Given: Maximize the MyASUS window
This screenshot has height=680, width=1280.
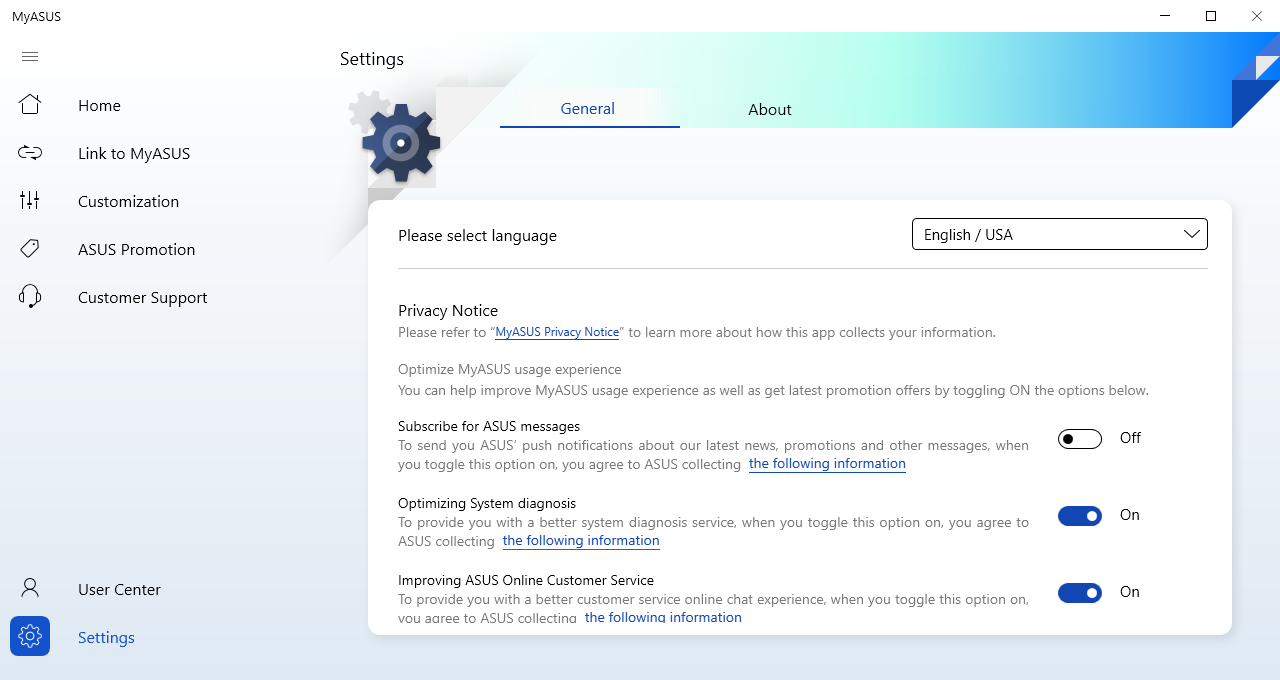Looking at the screenshot, I should pyautogui.click(x=1211, y=16).
